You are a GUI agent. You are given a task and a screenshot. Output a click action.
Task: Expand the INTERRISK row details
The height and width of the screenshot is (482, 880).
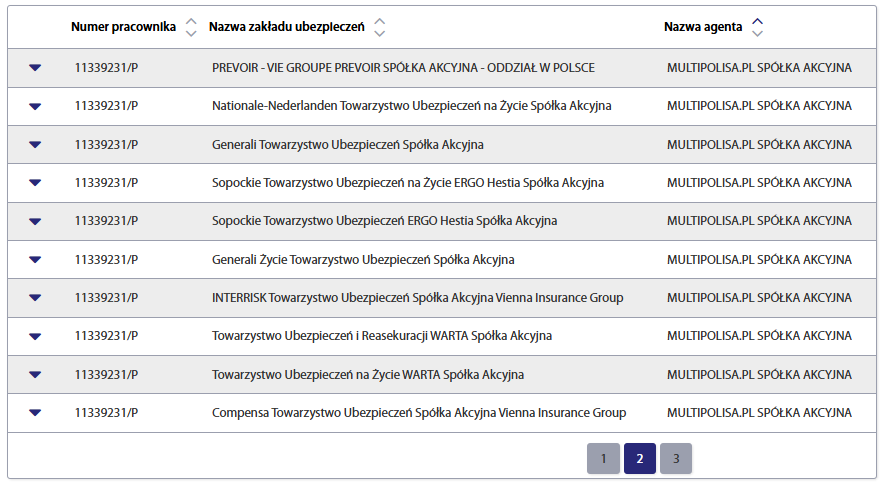coord(35,298)
